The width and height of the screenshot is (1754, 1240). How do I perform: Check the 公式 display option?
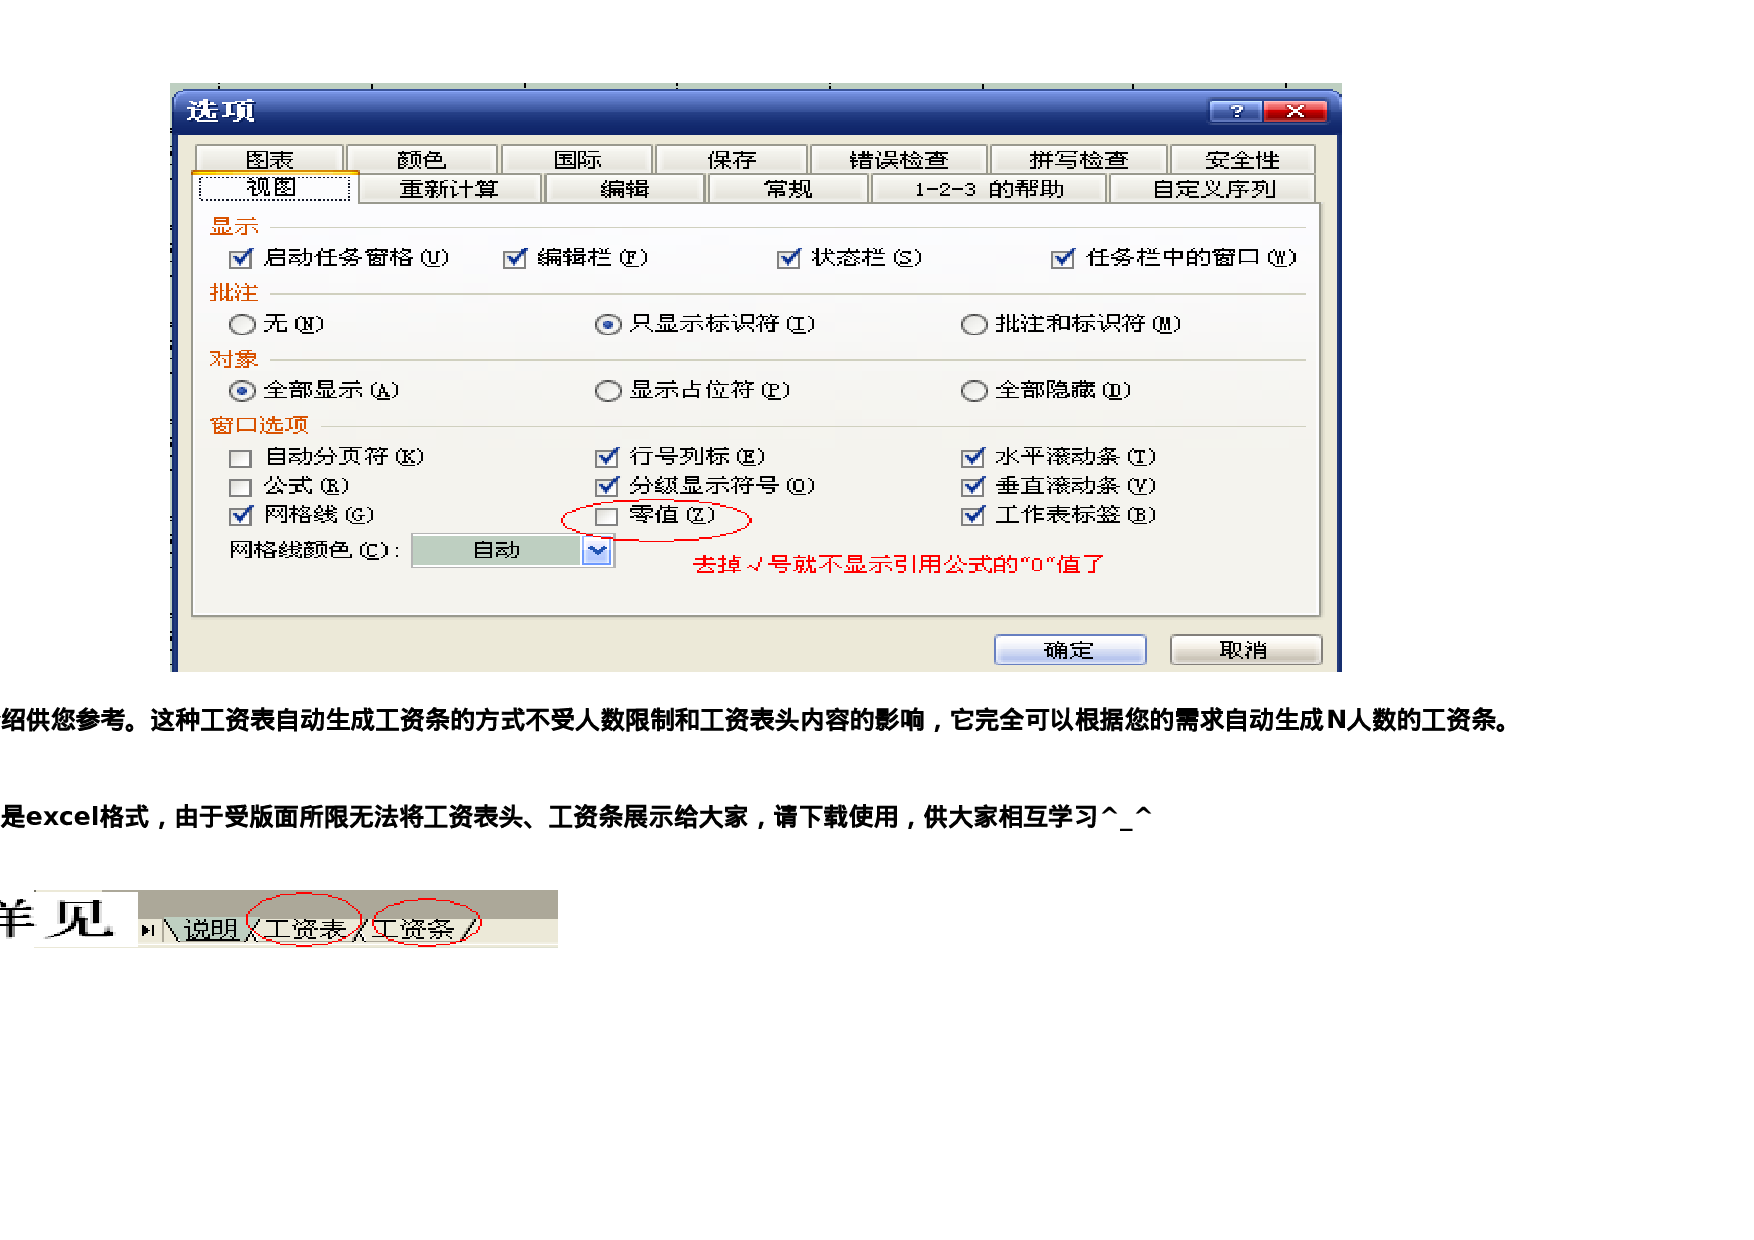point(240,487)
